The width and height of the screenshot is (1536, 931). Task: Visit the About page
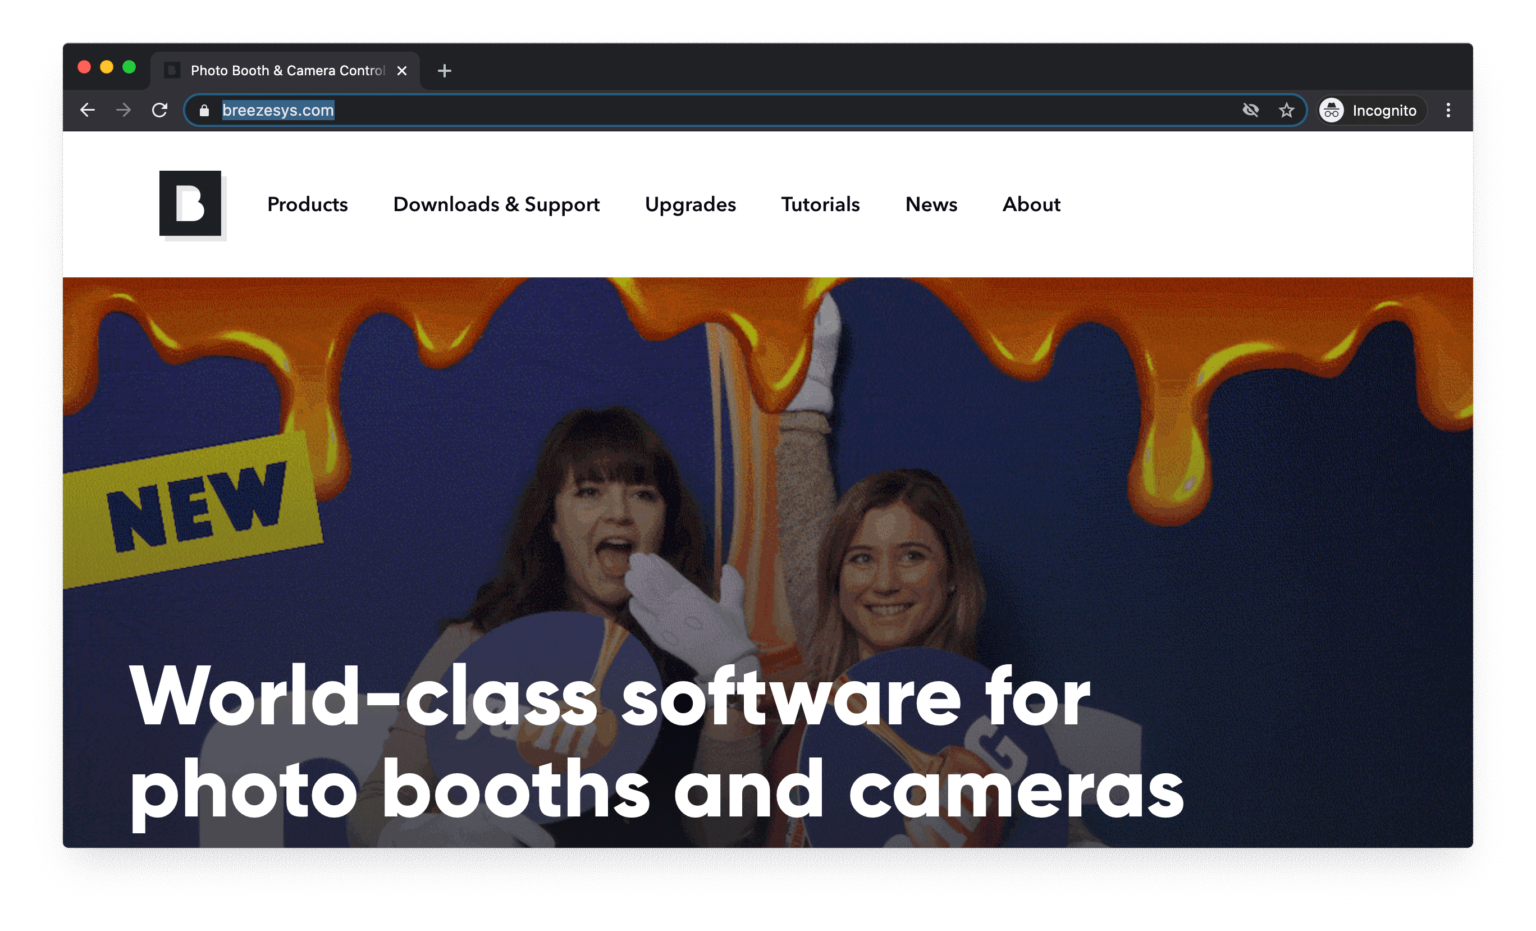(x=1031, y=204)
